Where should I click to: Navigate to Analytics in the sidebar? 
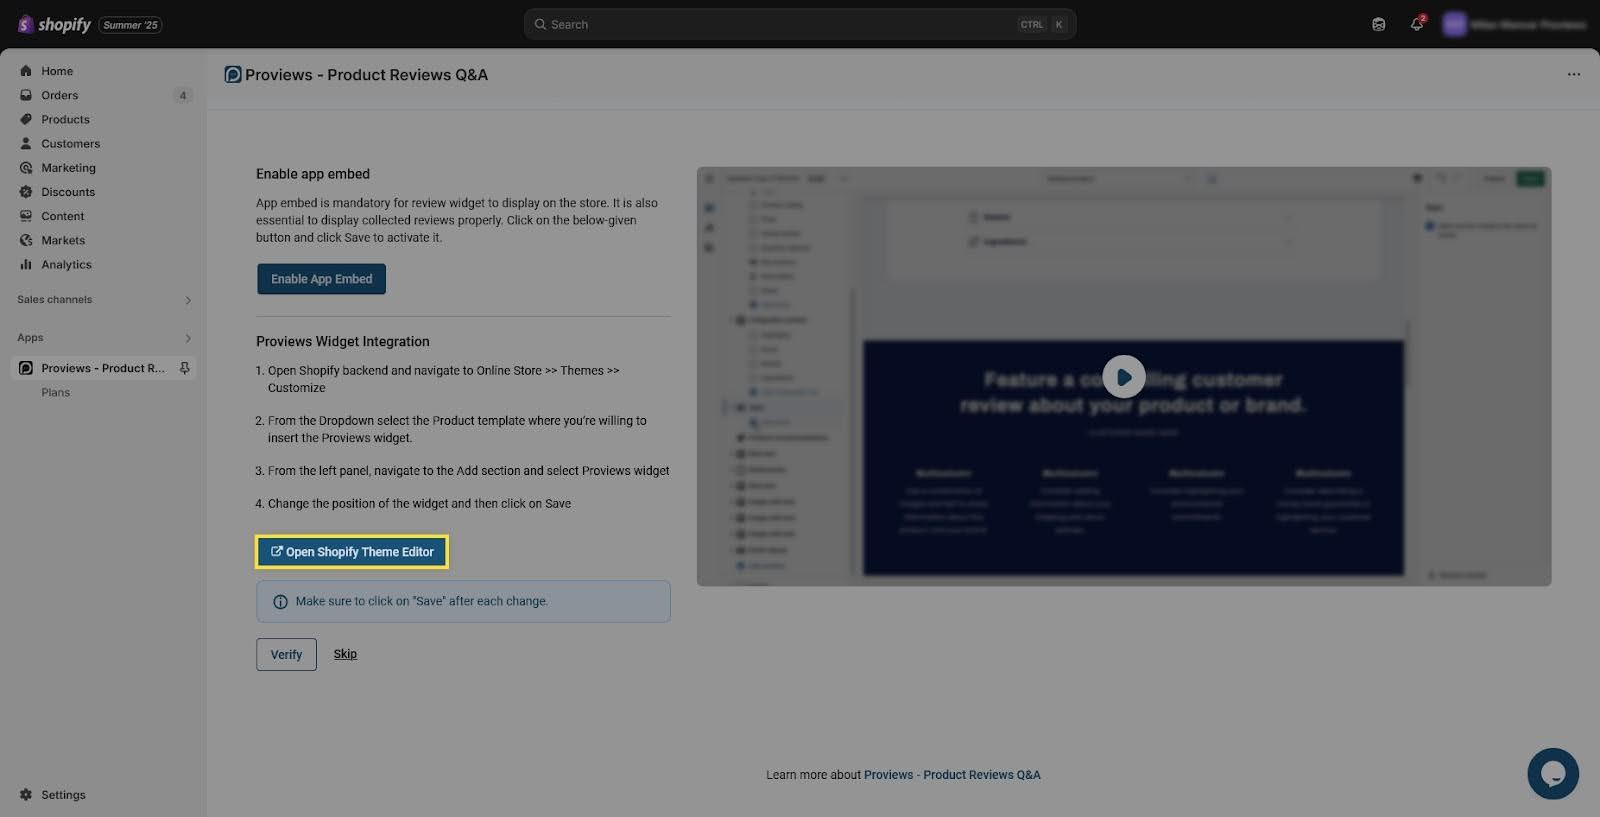pyautogui.click(x=66, y=265)
